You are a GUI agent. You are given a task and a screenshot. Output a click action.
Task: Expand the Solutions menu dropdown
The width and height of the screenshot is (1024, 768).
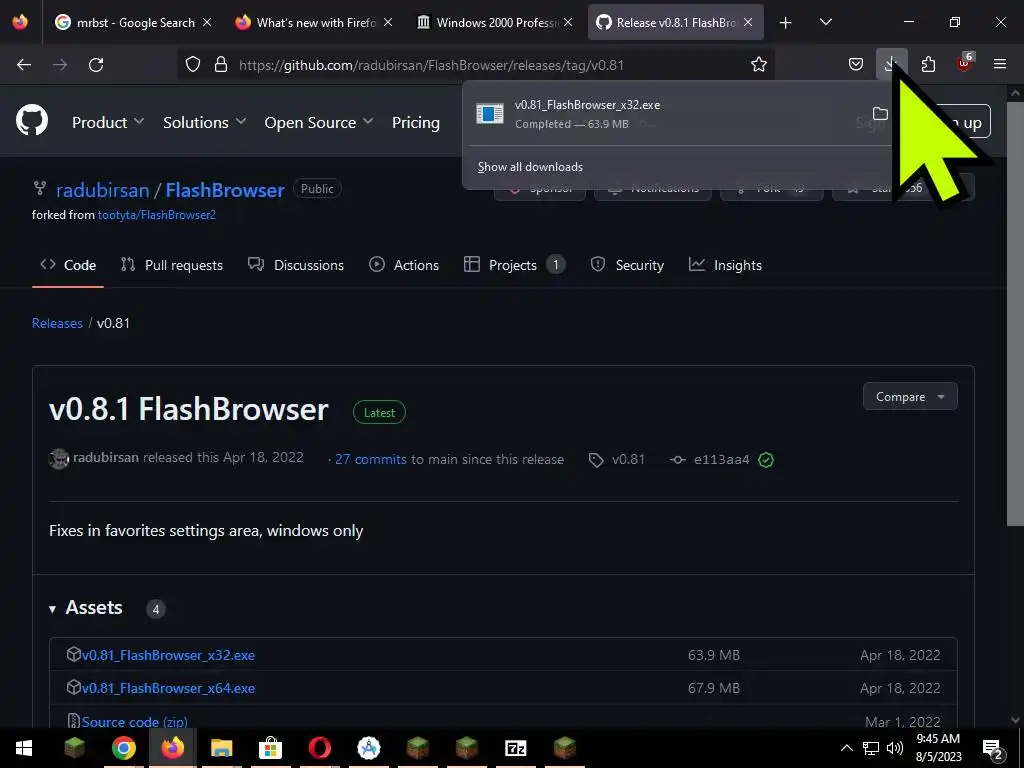[204, 122]
